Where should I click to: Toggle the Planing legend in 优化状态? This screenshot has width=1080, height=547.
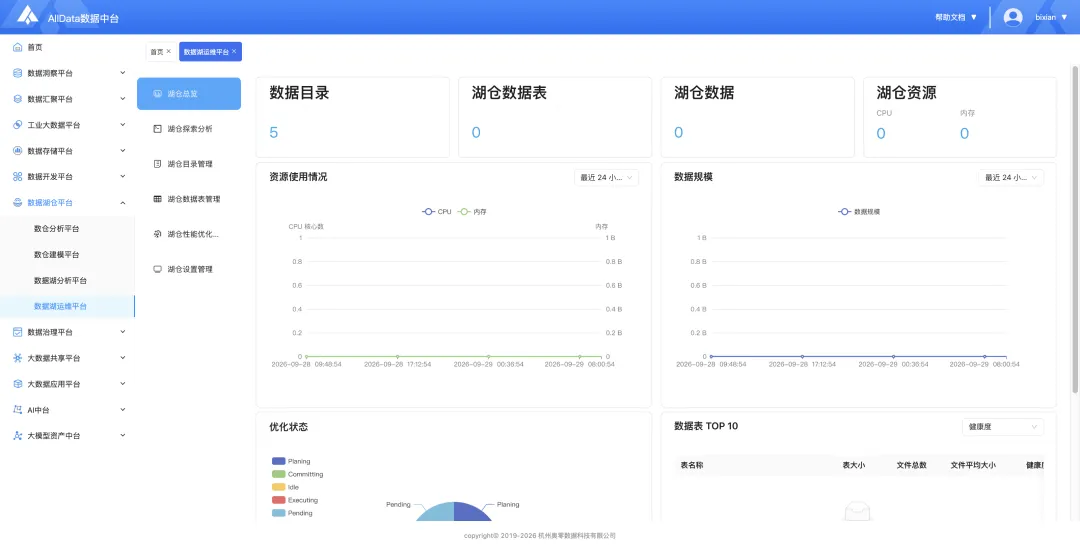(291, 461)
